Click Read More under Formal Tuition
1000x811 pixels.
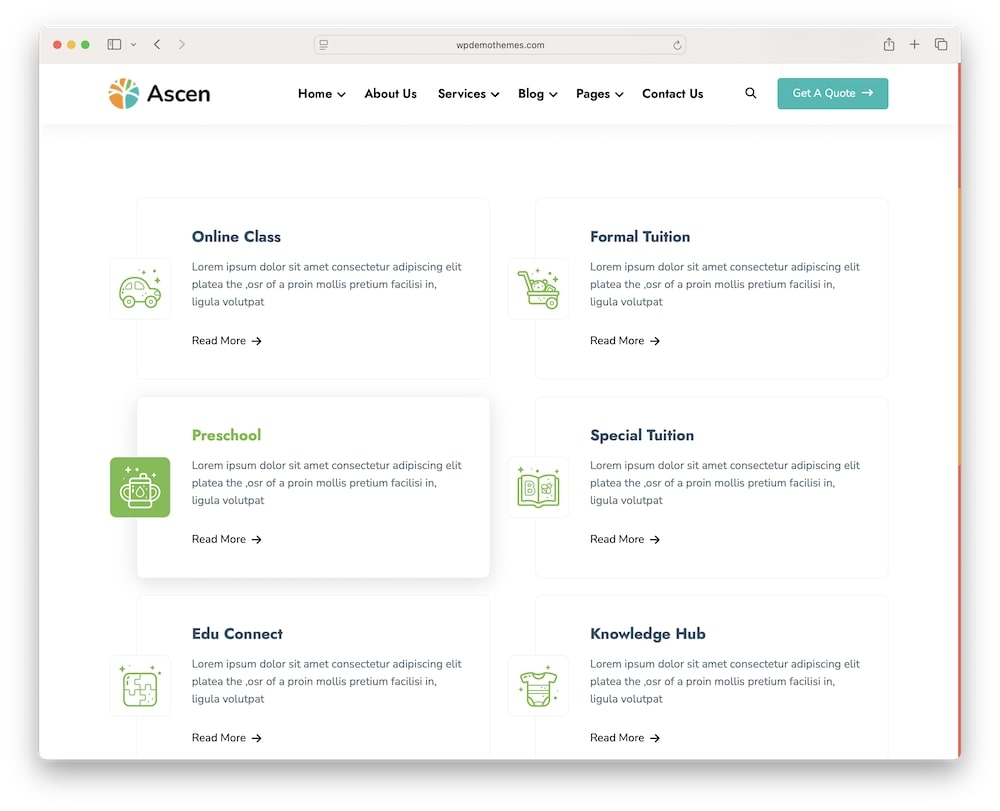(617, 340)
